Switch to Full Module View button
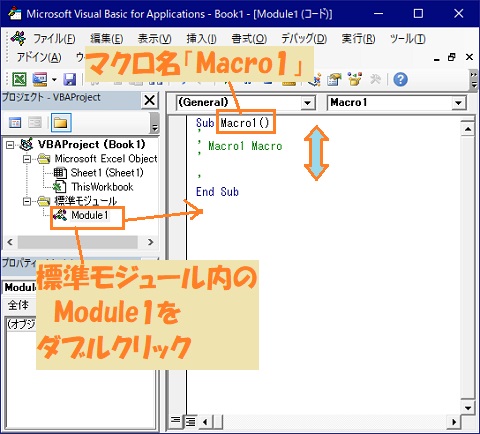Image resolution: width=480 pixels, height=434 pixels. pyautogui.click(x=190, y=421)
